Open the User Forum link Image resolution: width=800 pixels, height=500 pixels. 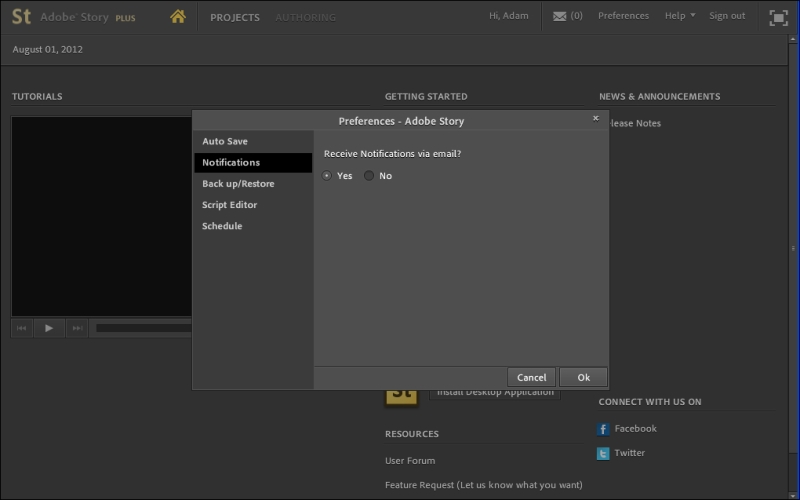[410, 461]
